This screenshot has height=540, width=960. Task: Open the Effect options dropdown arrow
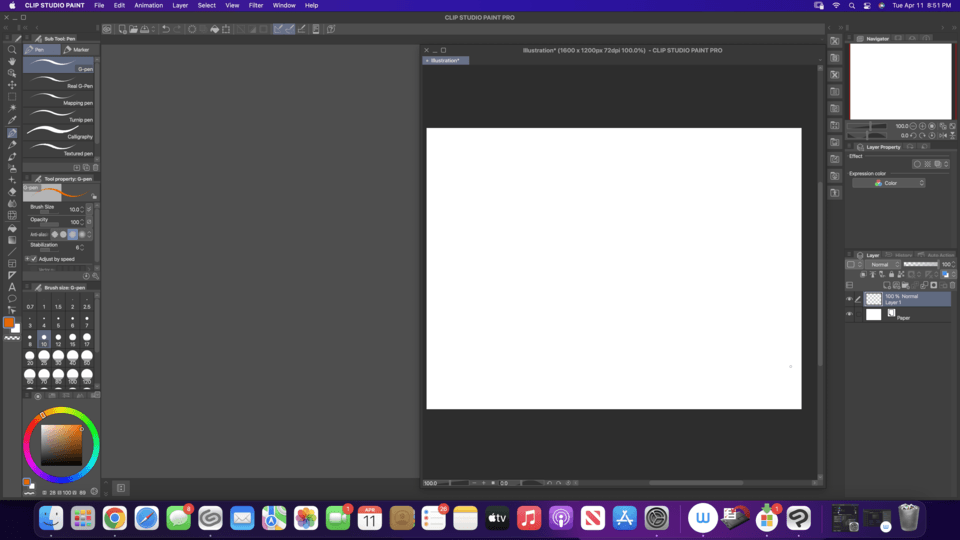point(947,164)
